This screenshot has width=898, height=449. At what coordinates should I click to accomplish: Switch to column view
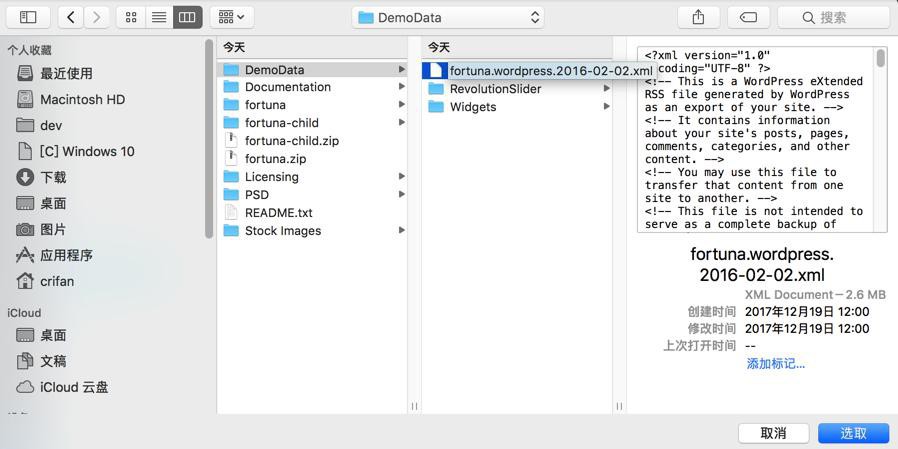[x=187, y=17]
